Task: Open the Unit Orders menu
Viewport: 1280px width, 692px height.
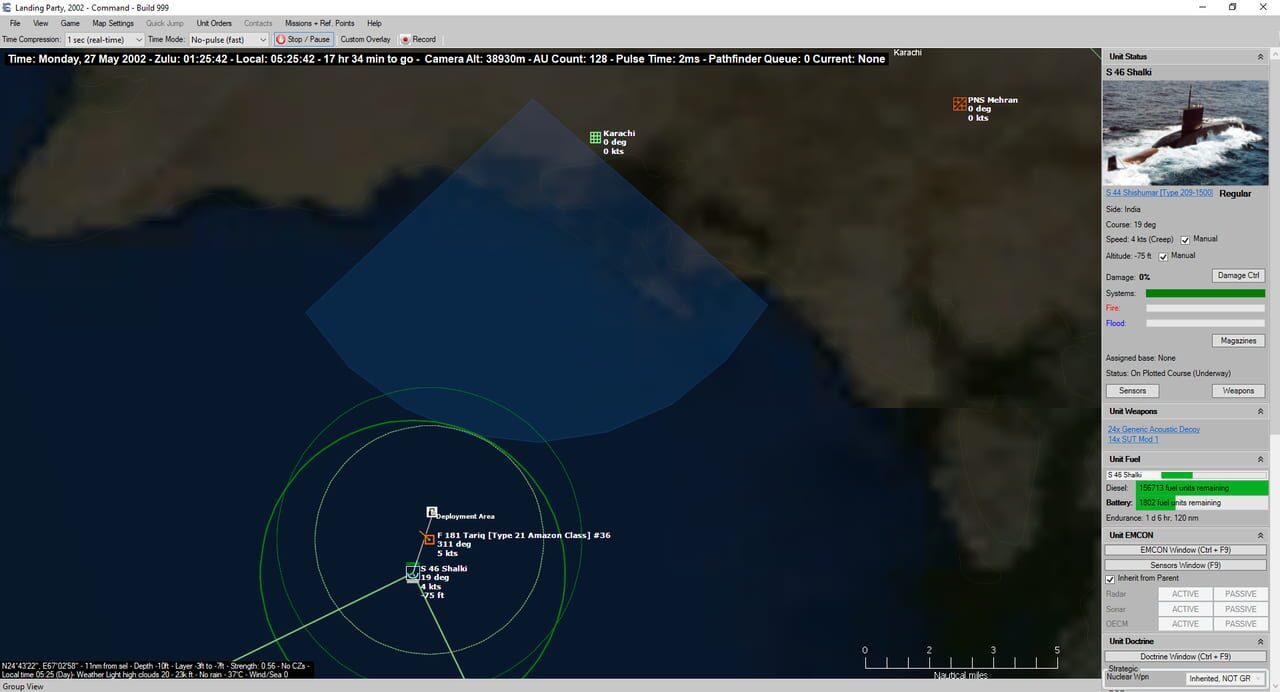Action: pos(214,23)
